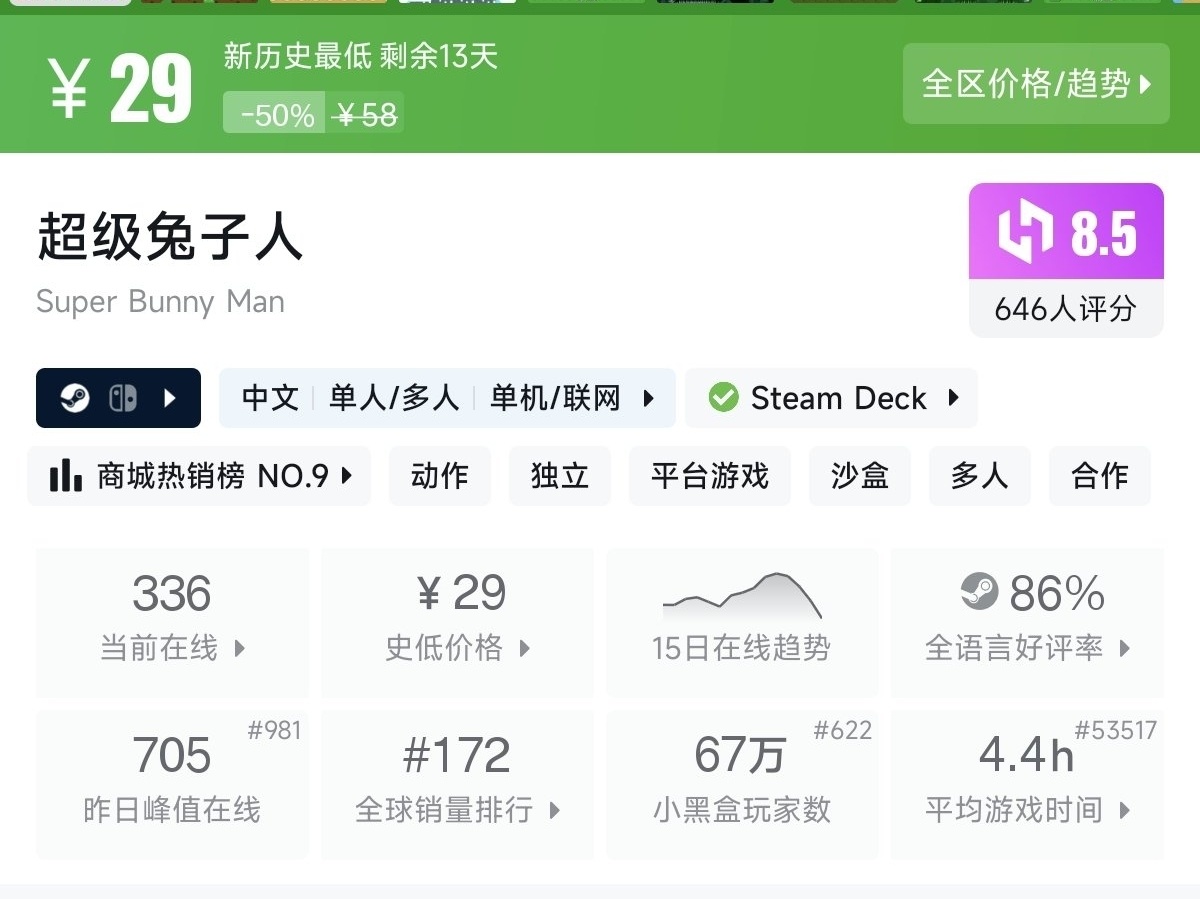
Task: Click the green Steam Deck verified checkmark
Action: pos(723,398)
